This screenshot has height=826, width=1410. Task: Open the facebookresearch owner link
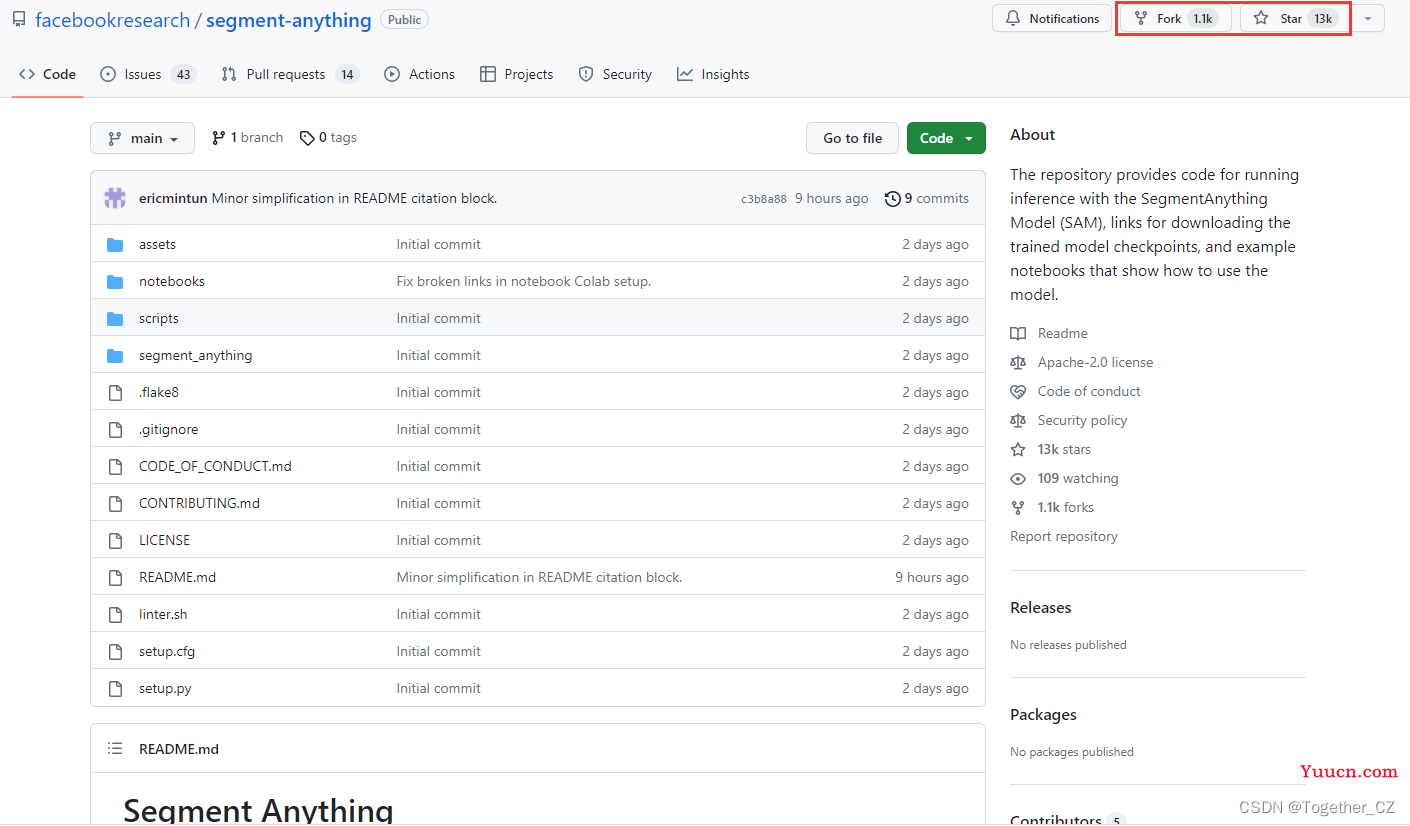coord(113,20)
